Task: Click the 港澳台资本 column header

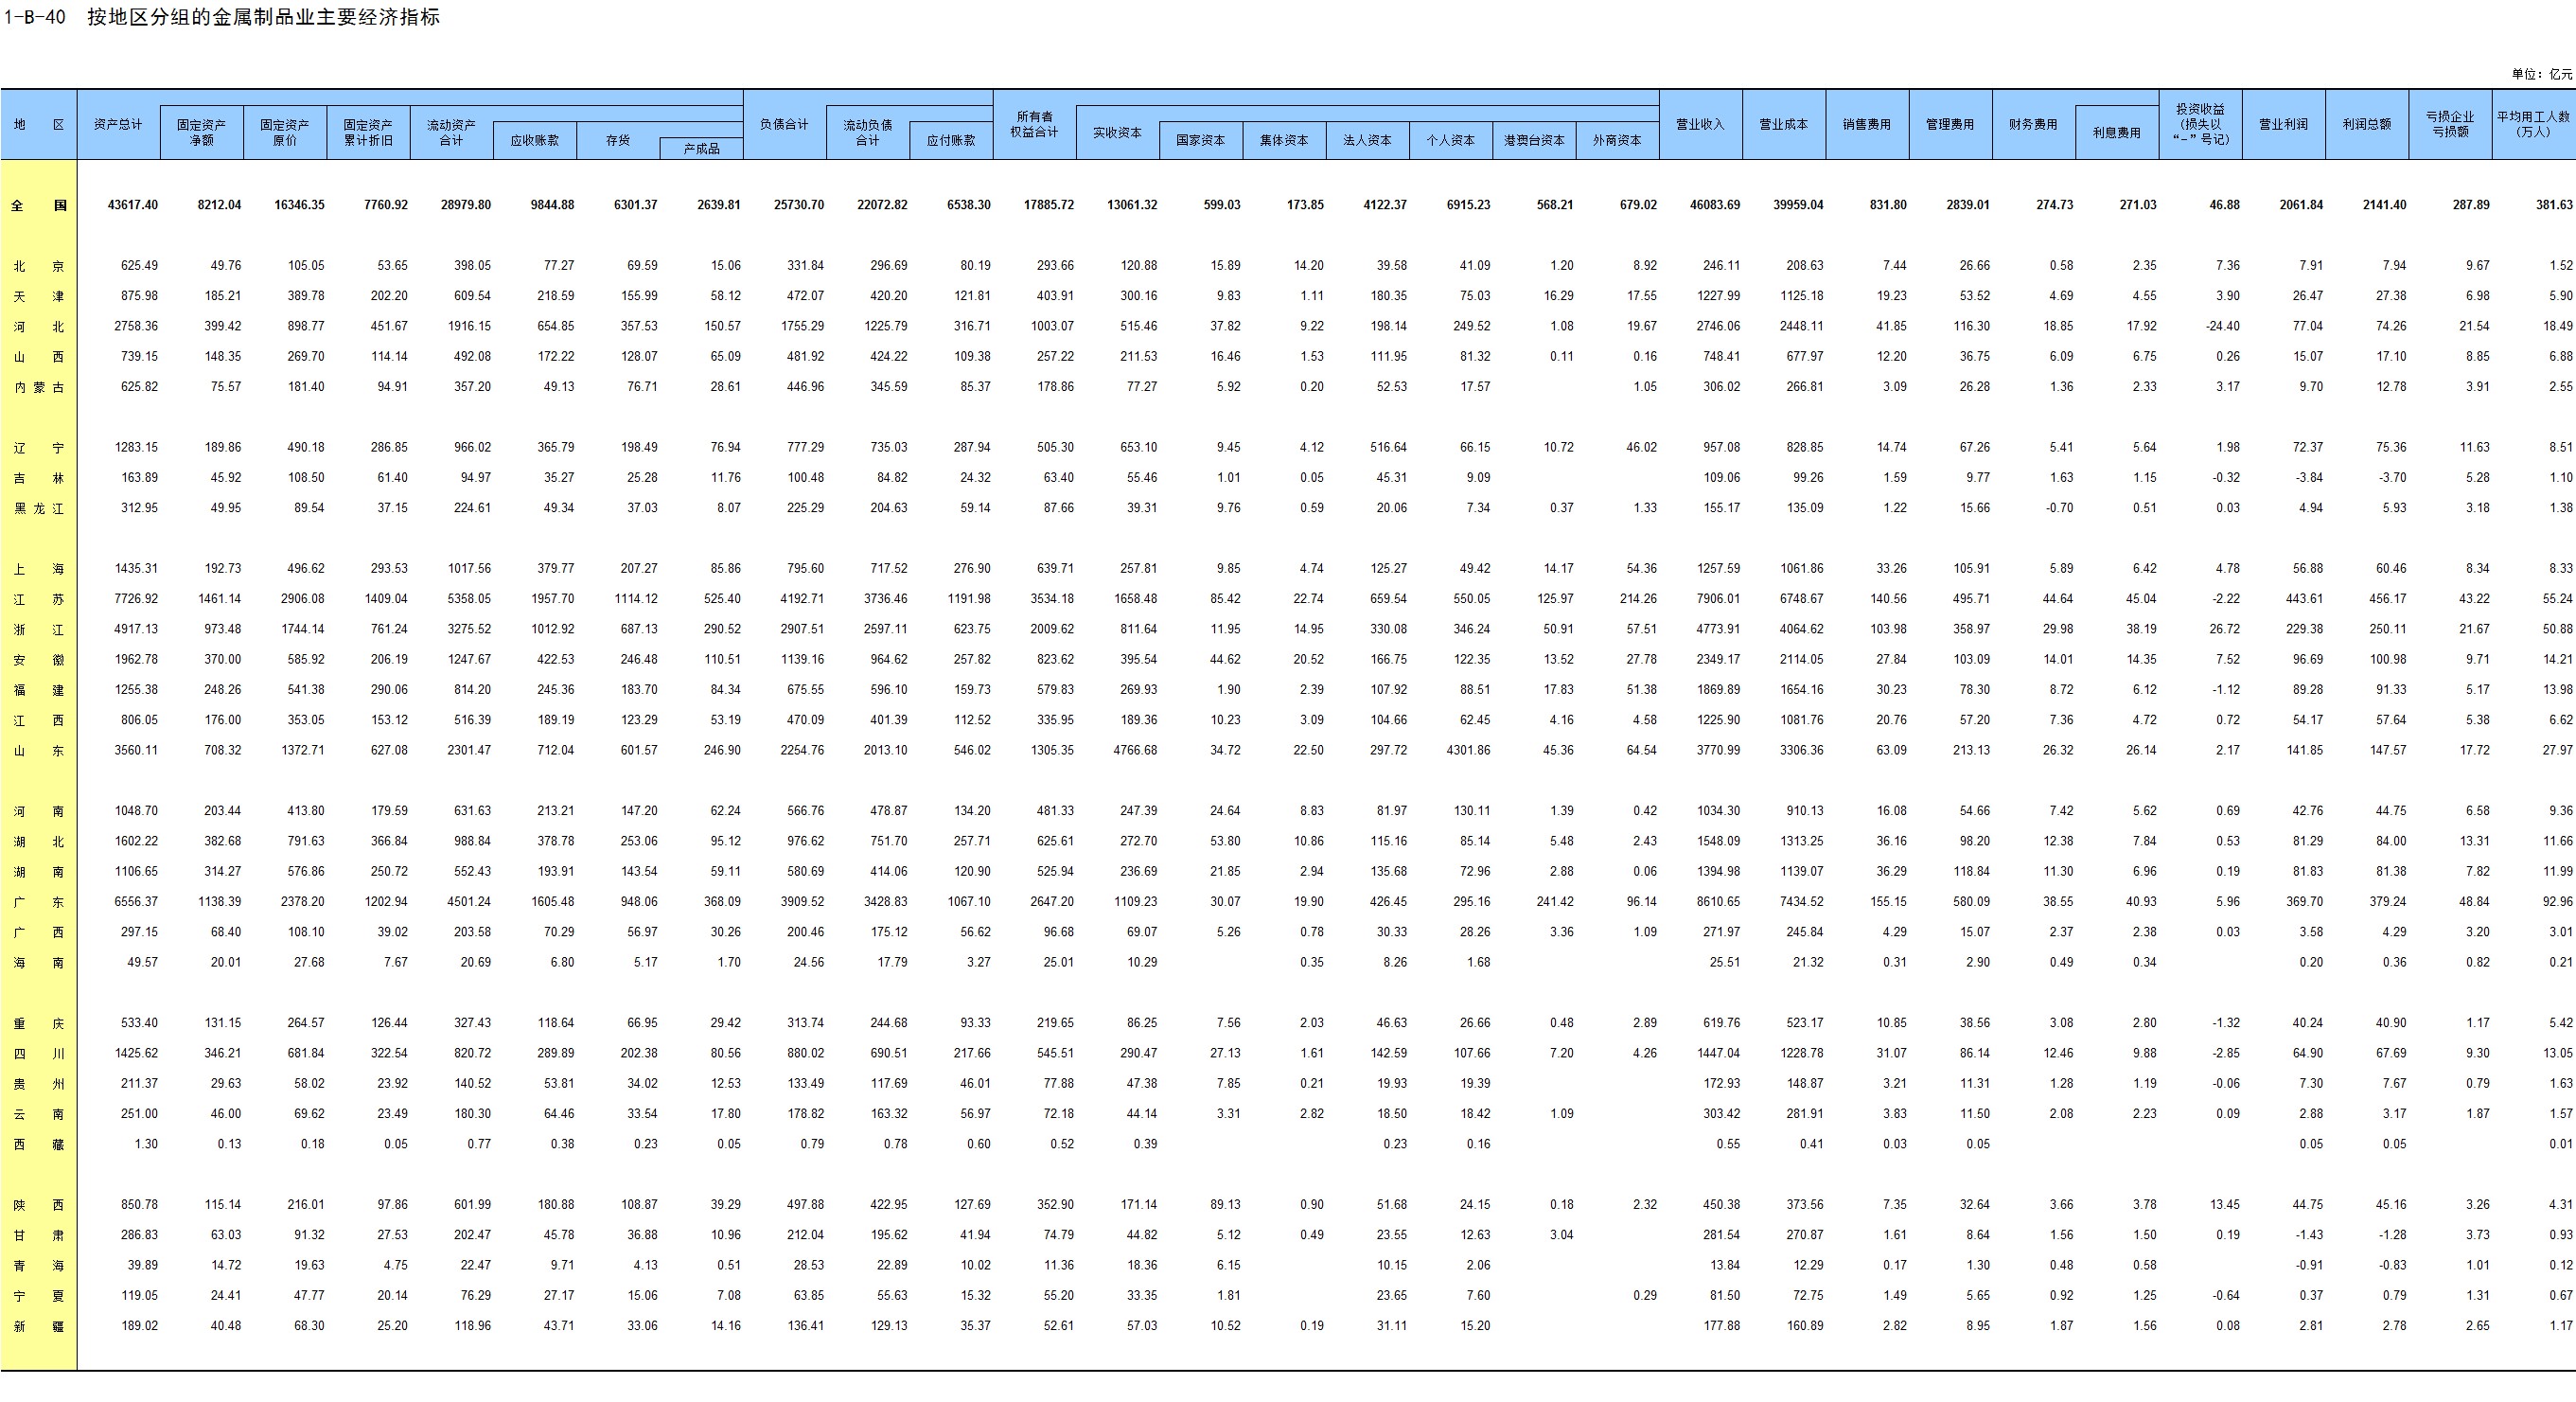Action: coord(1534,141)
